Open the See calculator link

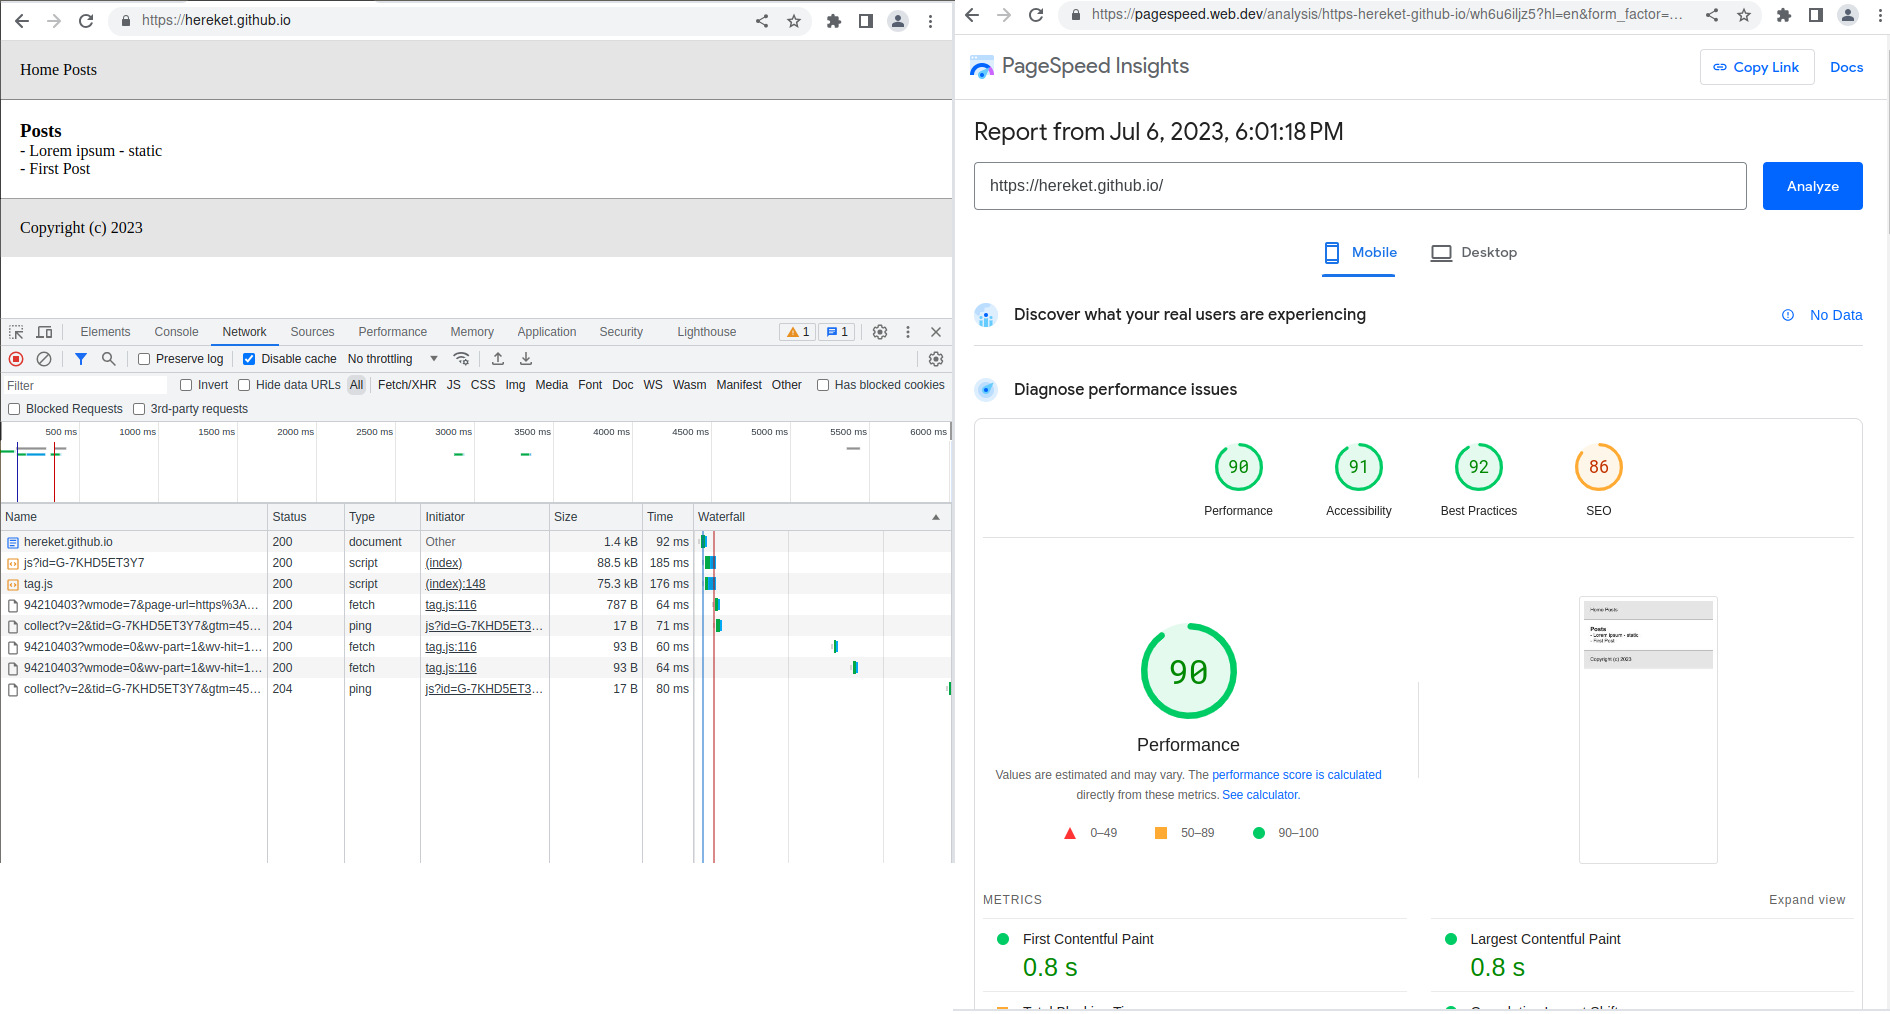coord(1259,795)
